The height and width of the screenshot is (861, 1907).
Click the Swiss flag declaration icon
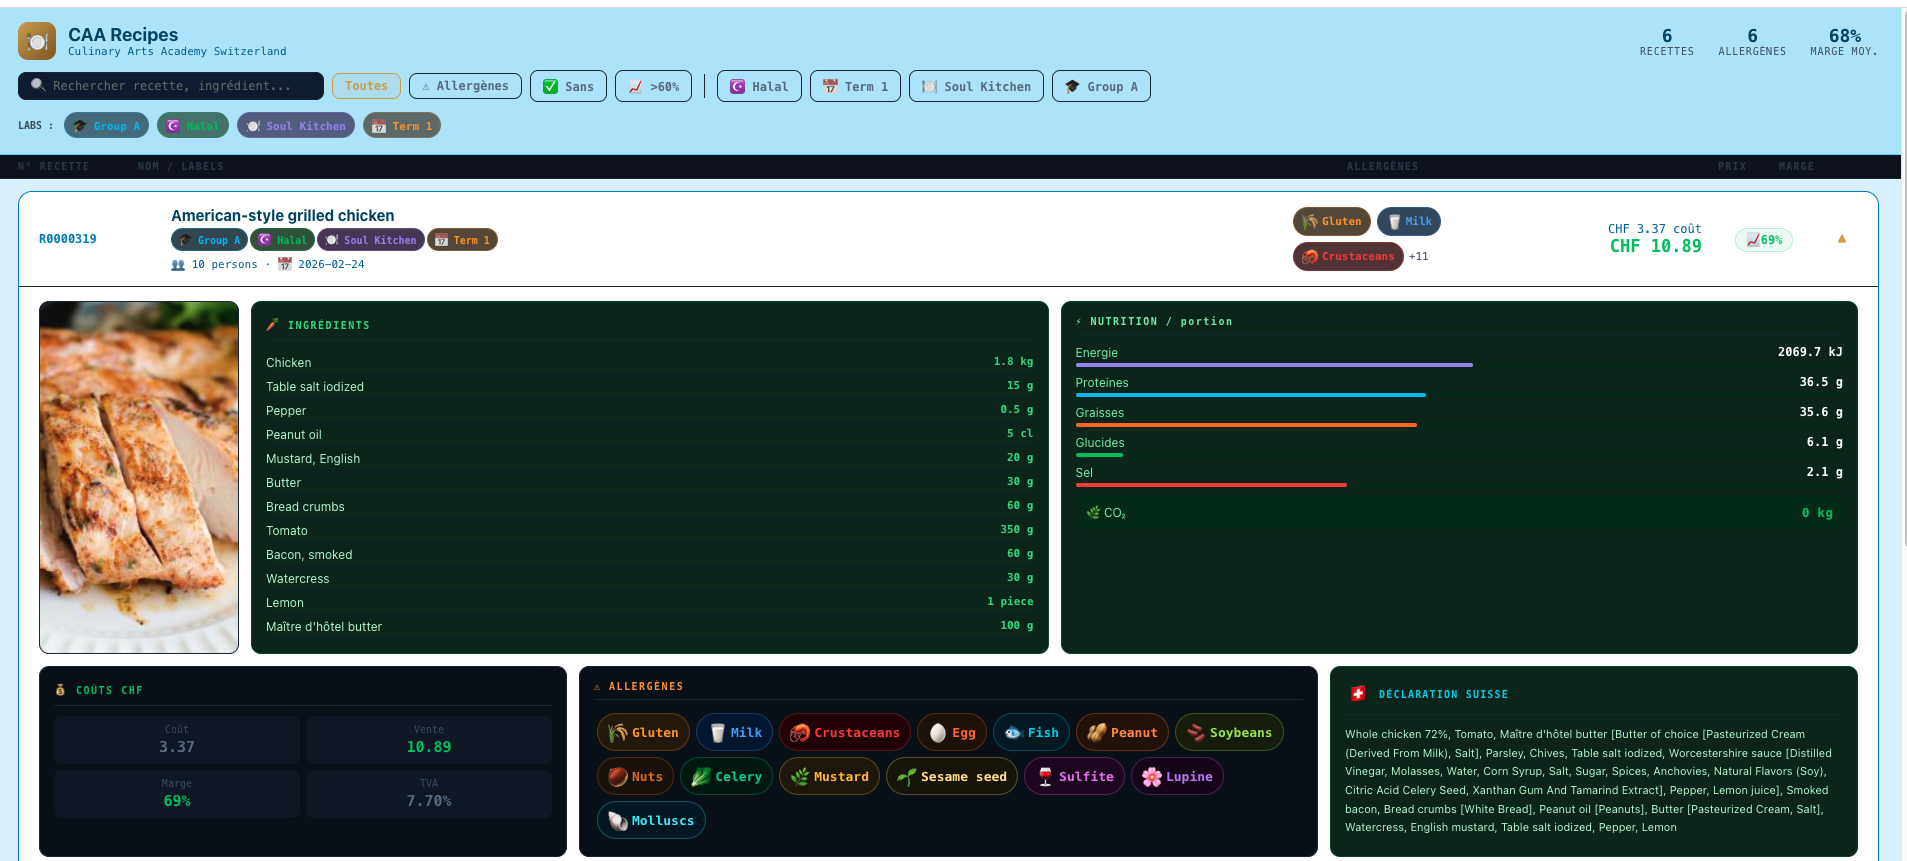pyautogui.click(x=1358, y=694)
